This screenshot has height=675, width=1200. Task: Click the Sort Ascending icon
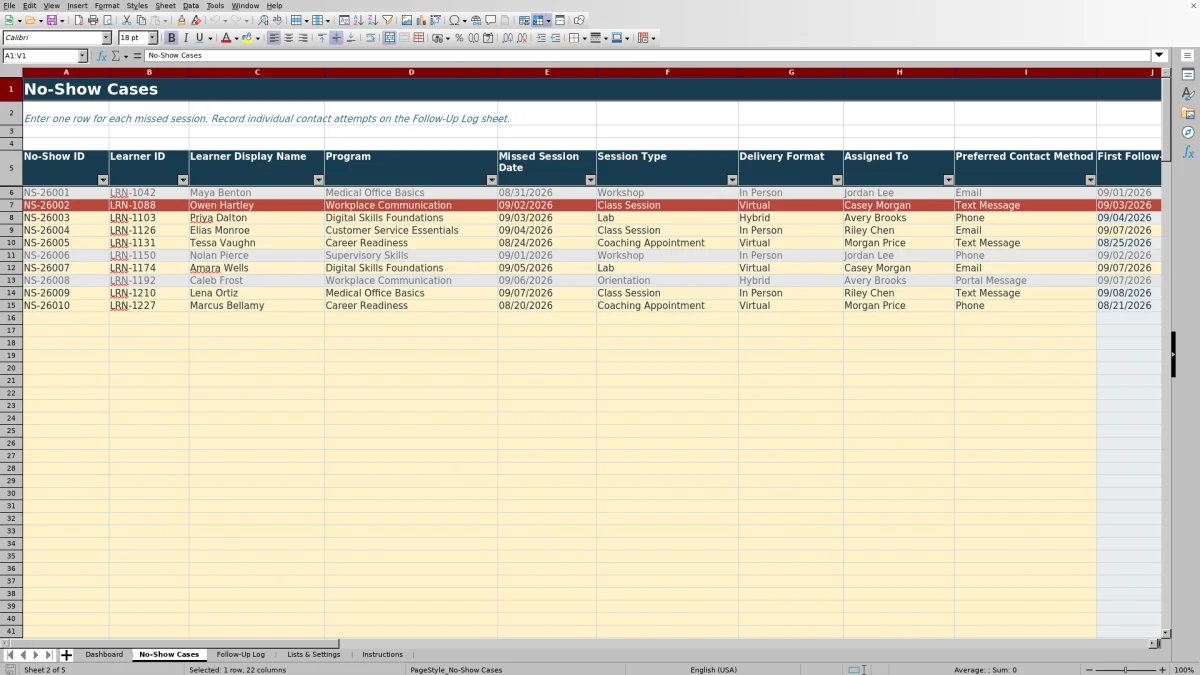(x=358, y=20)
